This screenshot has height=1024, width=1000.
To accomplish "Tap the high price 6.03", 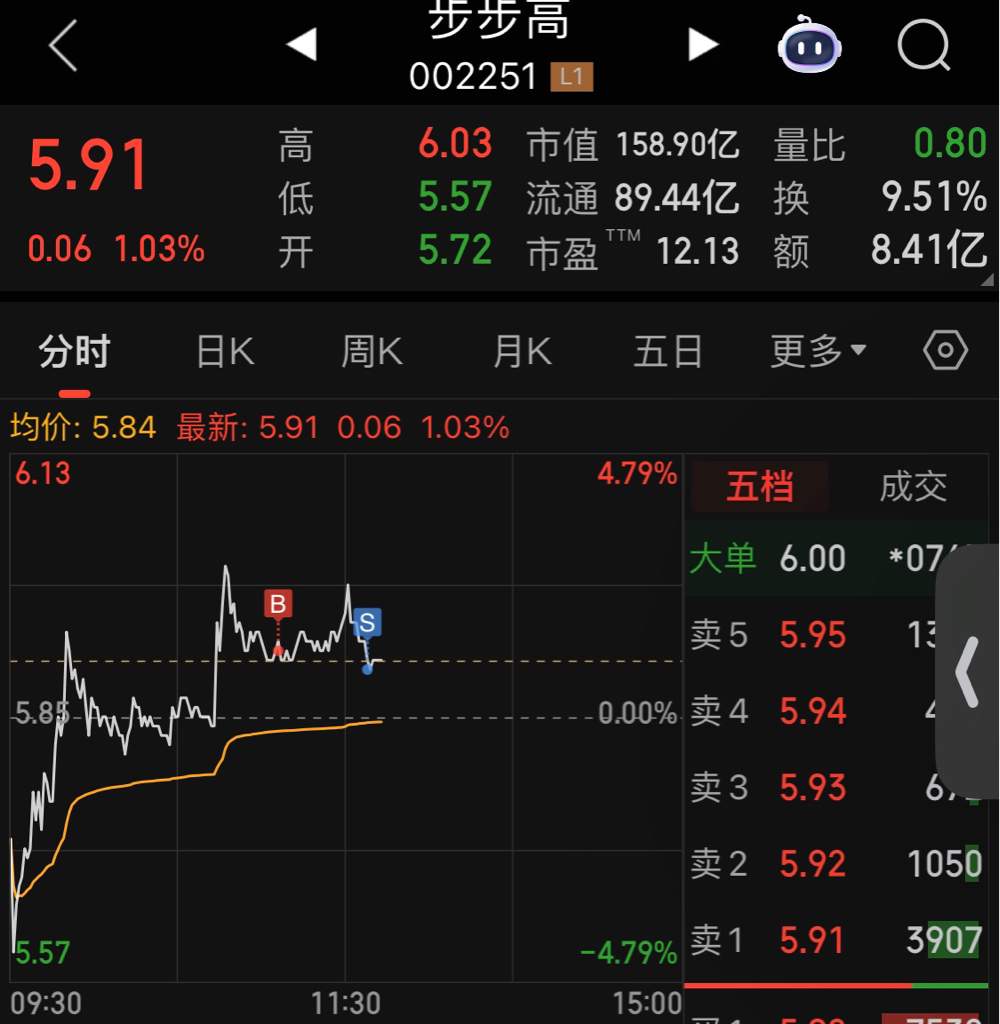I will pyautogui.click(x=455, y=143).
